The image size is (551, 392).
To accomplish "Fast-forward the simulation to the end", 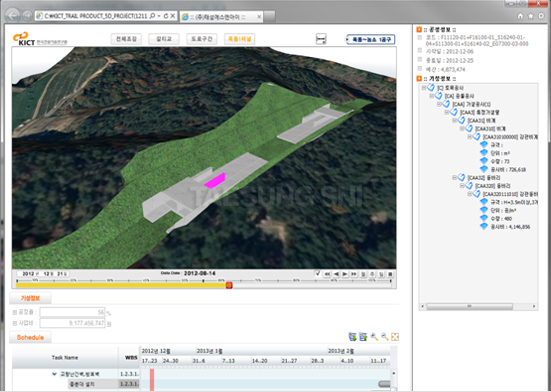I will point(354,274).
